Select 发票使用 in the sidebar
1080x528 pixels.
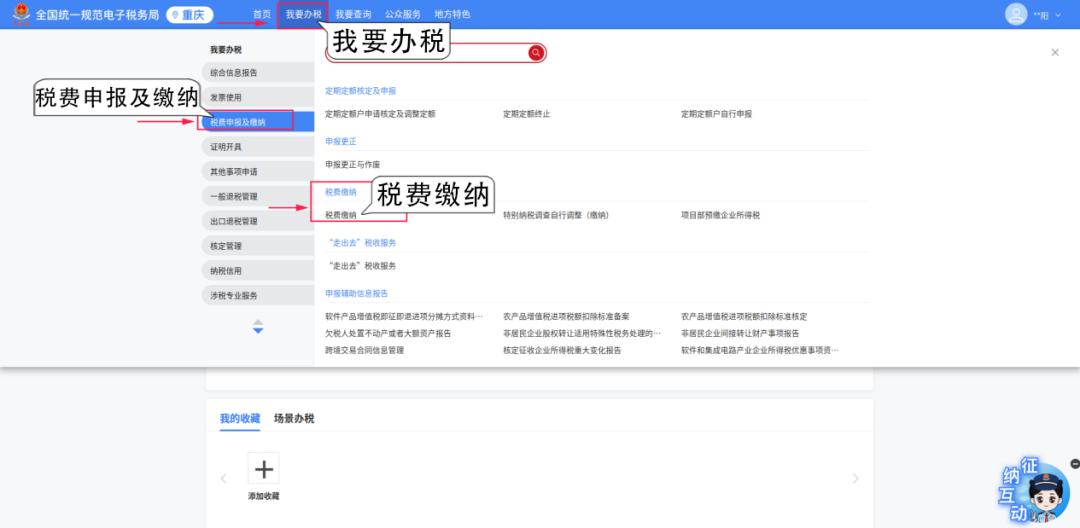point(226,97)
